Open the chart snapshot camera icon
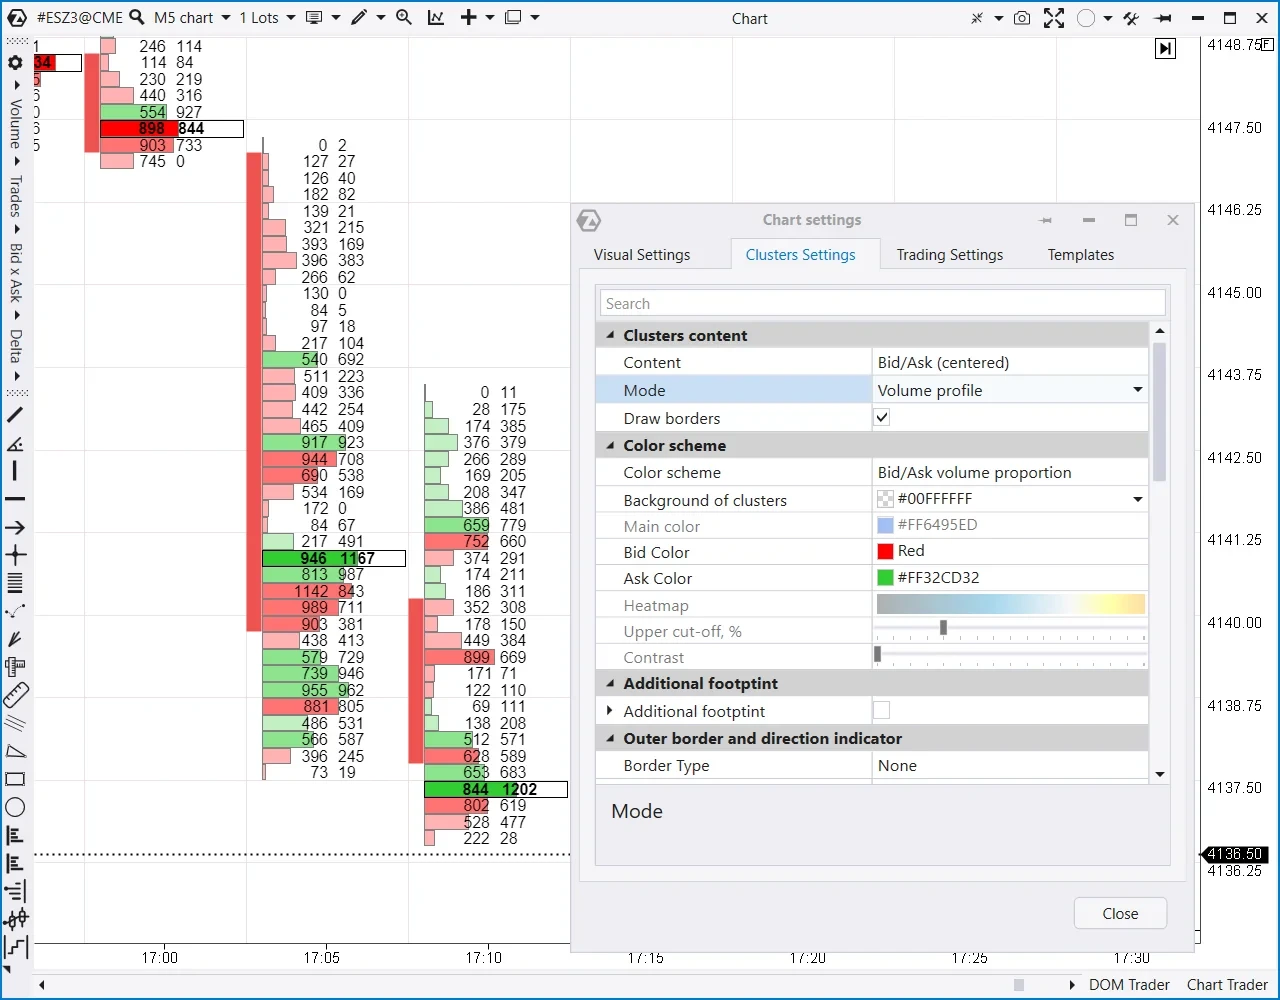This screenshot has width=1280, height=1000. pos(1021,18)
